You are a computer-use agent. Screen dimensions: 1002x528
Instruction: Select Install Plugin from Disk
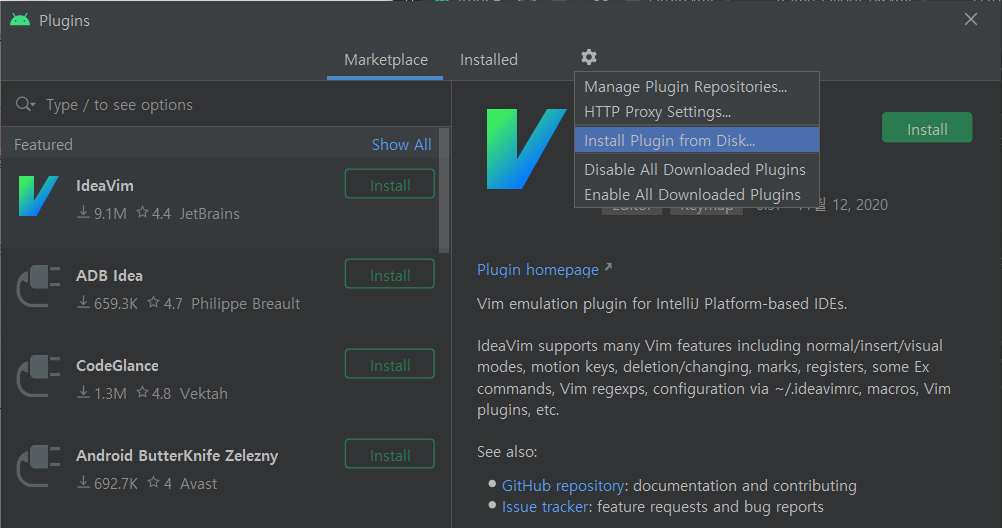tap(697, 140)
